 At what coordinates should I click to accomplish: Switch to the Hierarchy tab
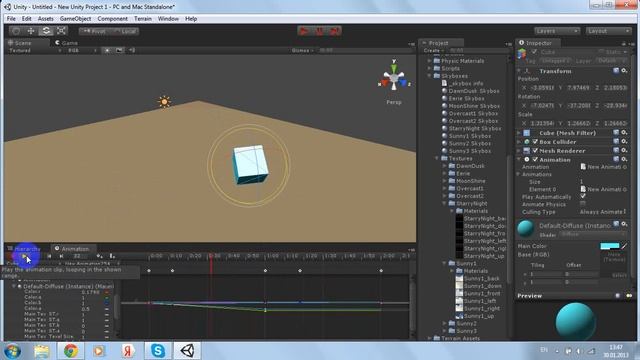pyautogui.click(x=24, y=249)
